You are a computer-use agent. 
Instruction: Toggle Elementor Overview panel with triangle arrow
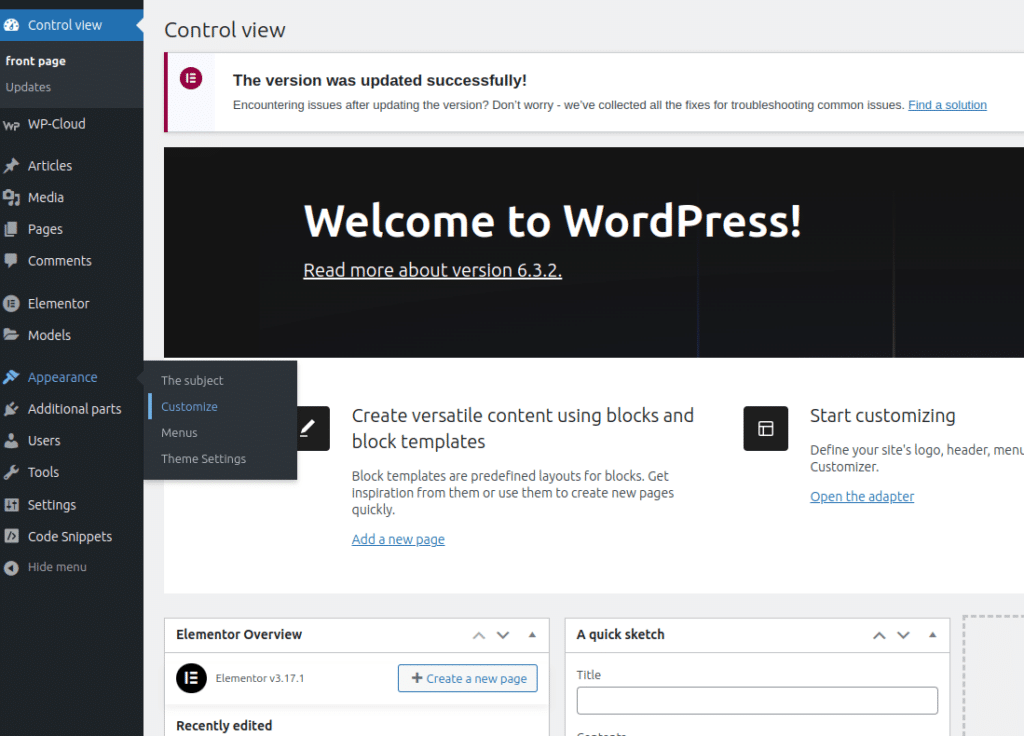(532, 635)
